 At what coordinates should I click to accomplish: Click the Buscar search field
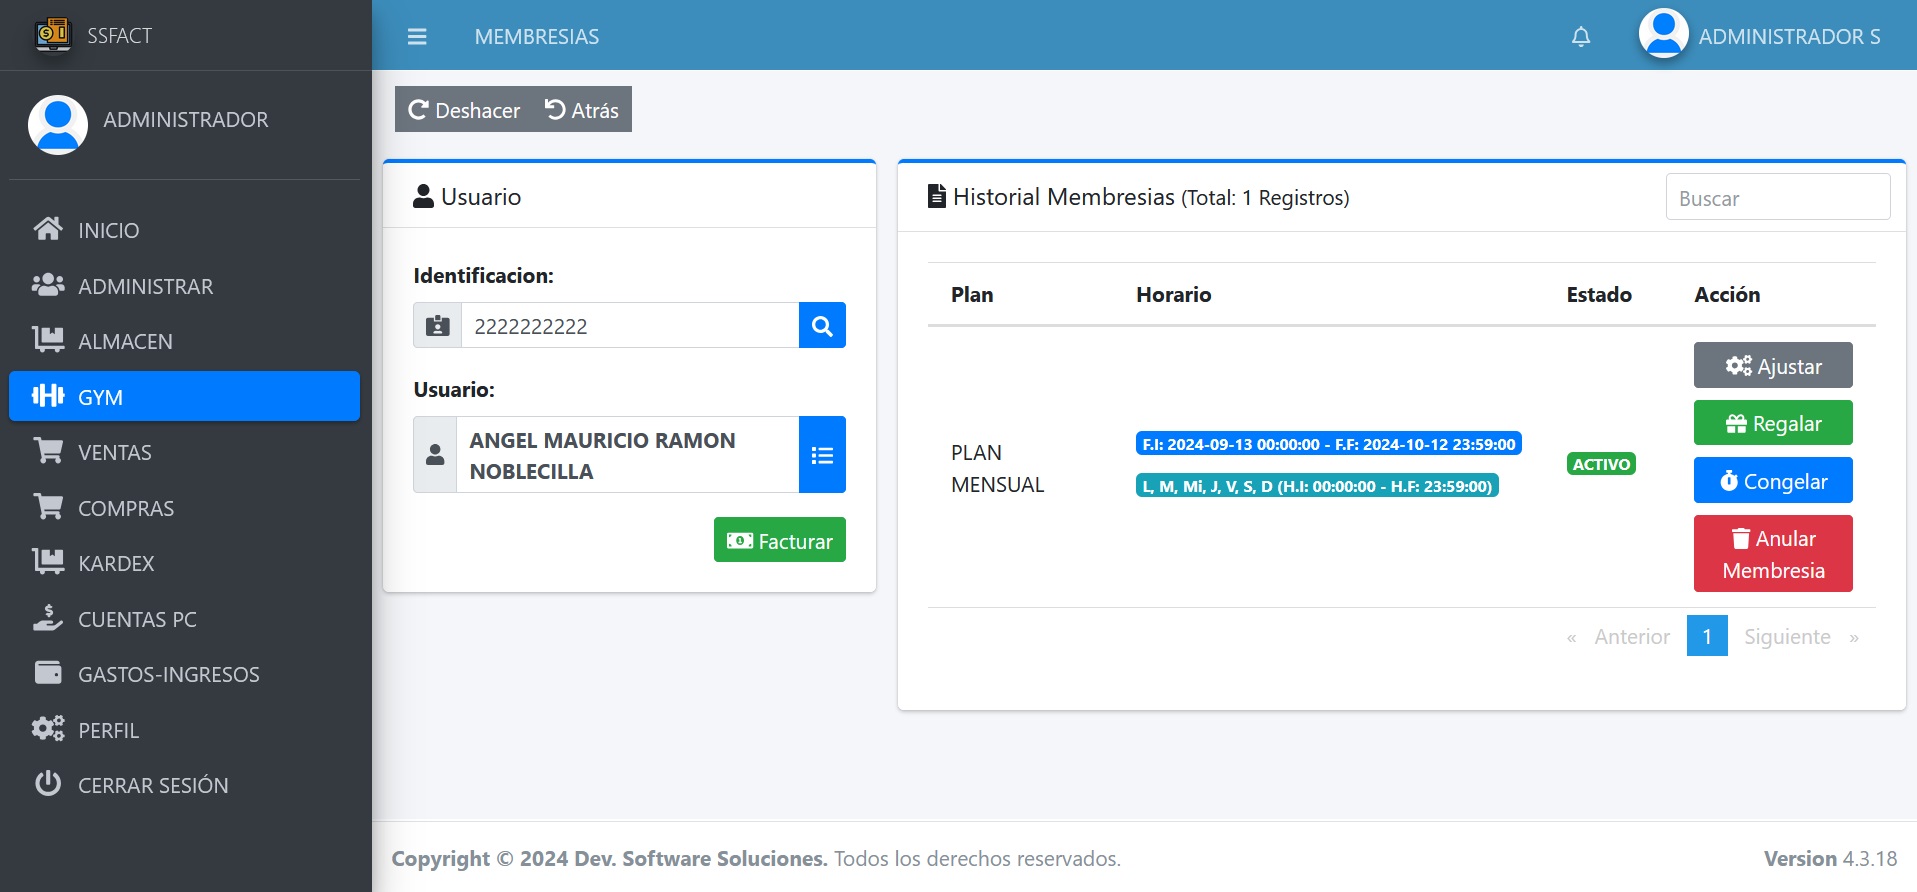(x=1777, y=198)
